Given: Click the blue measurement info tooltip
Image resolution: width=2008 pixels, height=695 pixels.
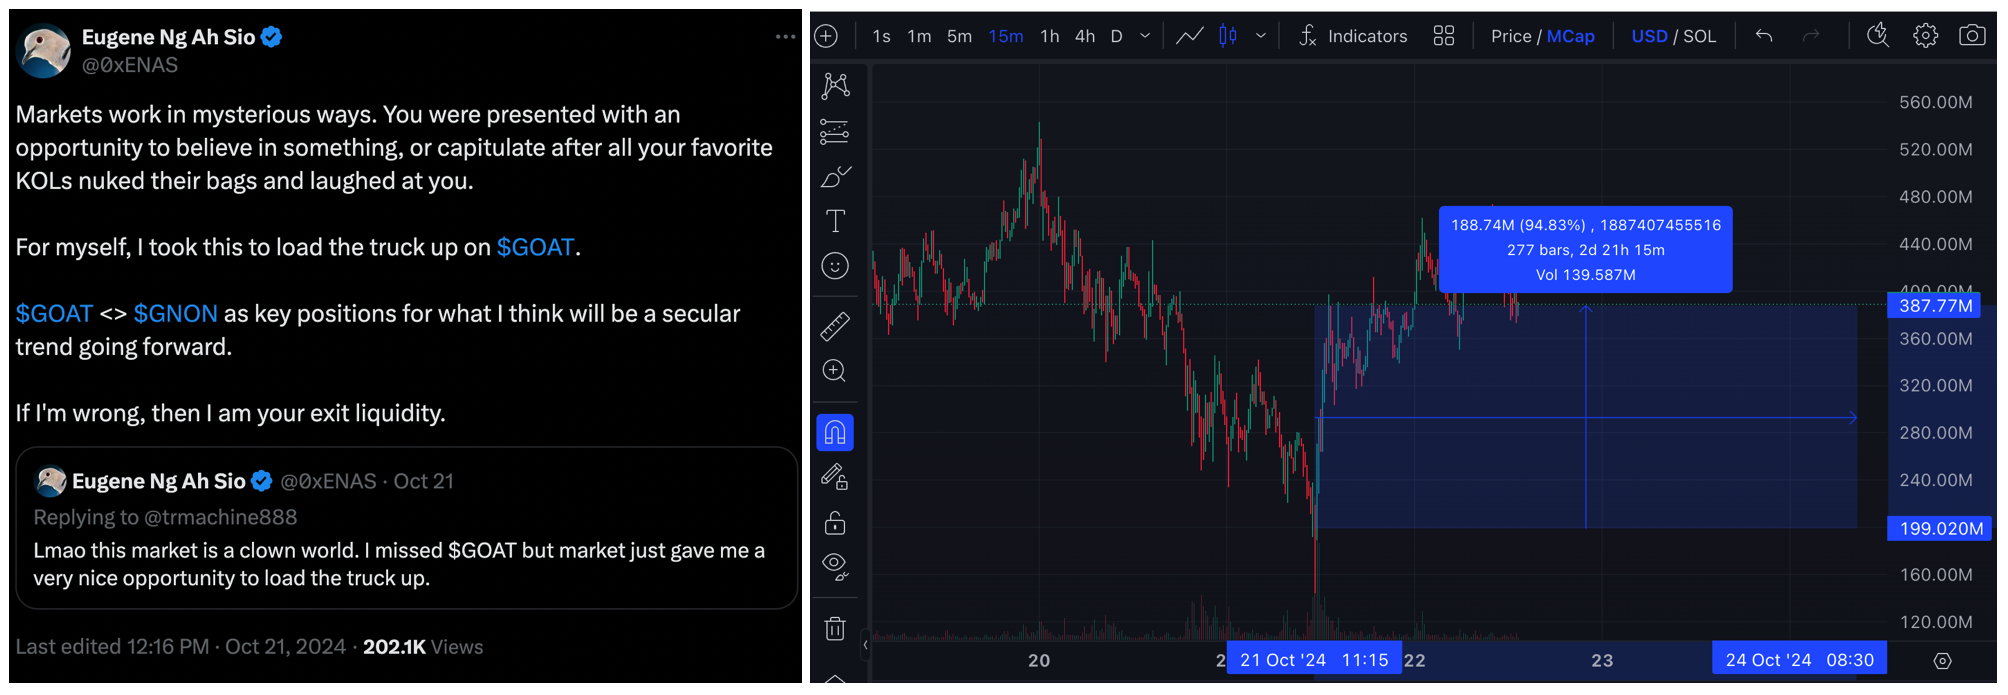Looking at the screenshot, I should [1585, 250].
